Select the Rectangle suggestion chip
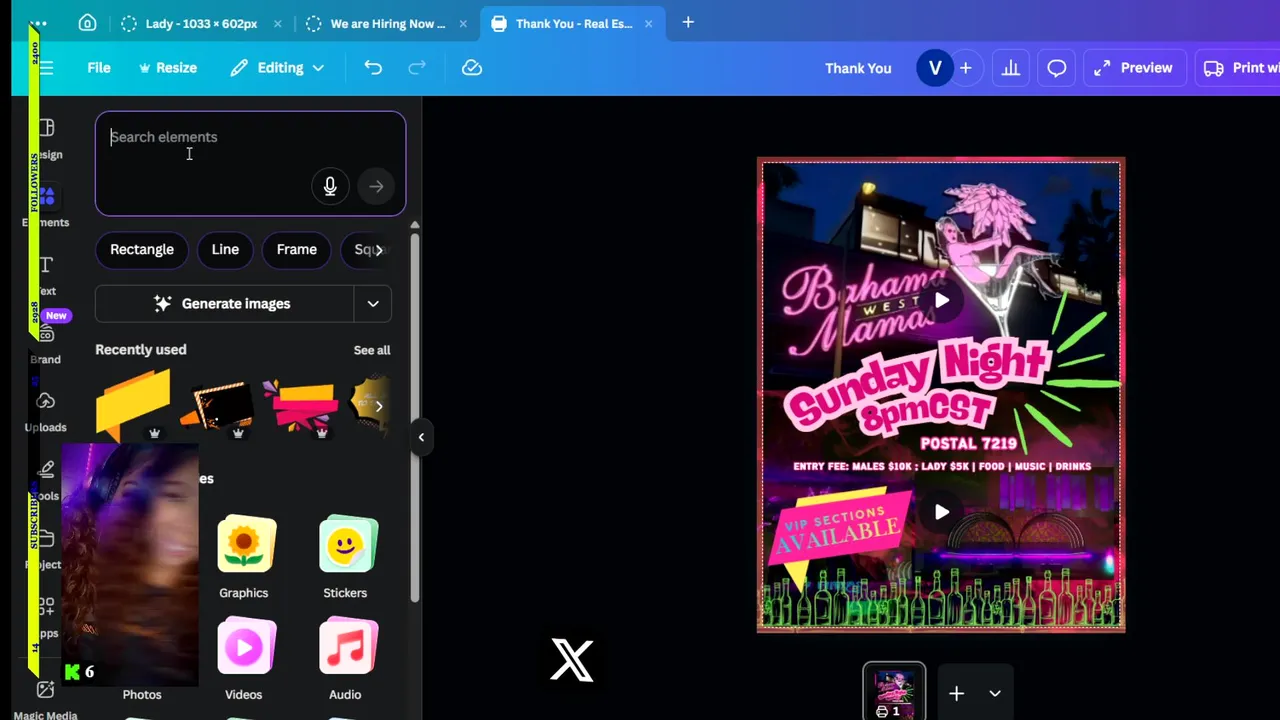 [x=142, y=250]
